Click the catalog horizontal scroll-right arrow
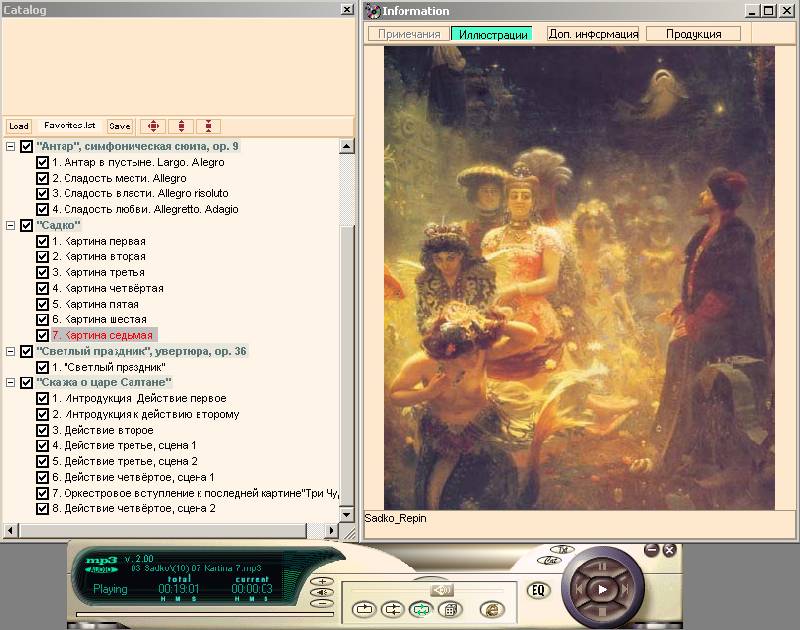This screenshot has width=800, height=630. coord(331,531)
